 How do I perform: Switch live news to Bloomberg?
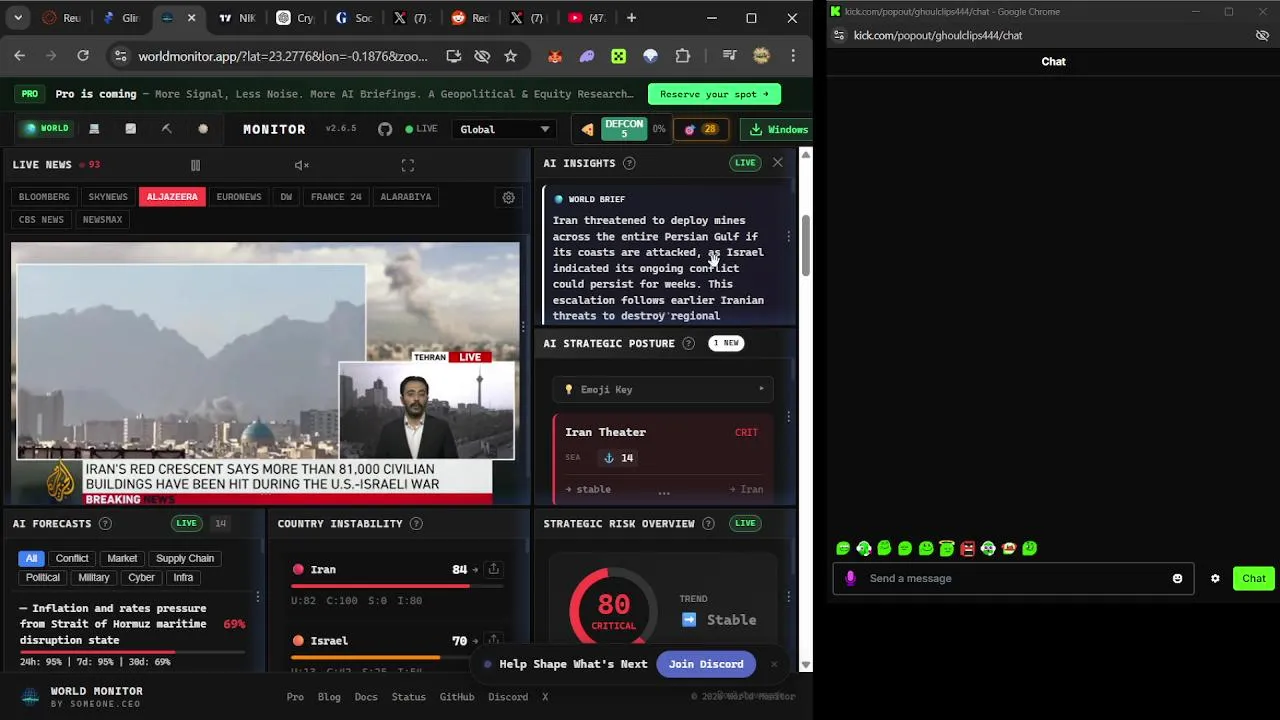click(x=44, y=197)
